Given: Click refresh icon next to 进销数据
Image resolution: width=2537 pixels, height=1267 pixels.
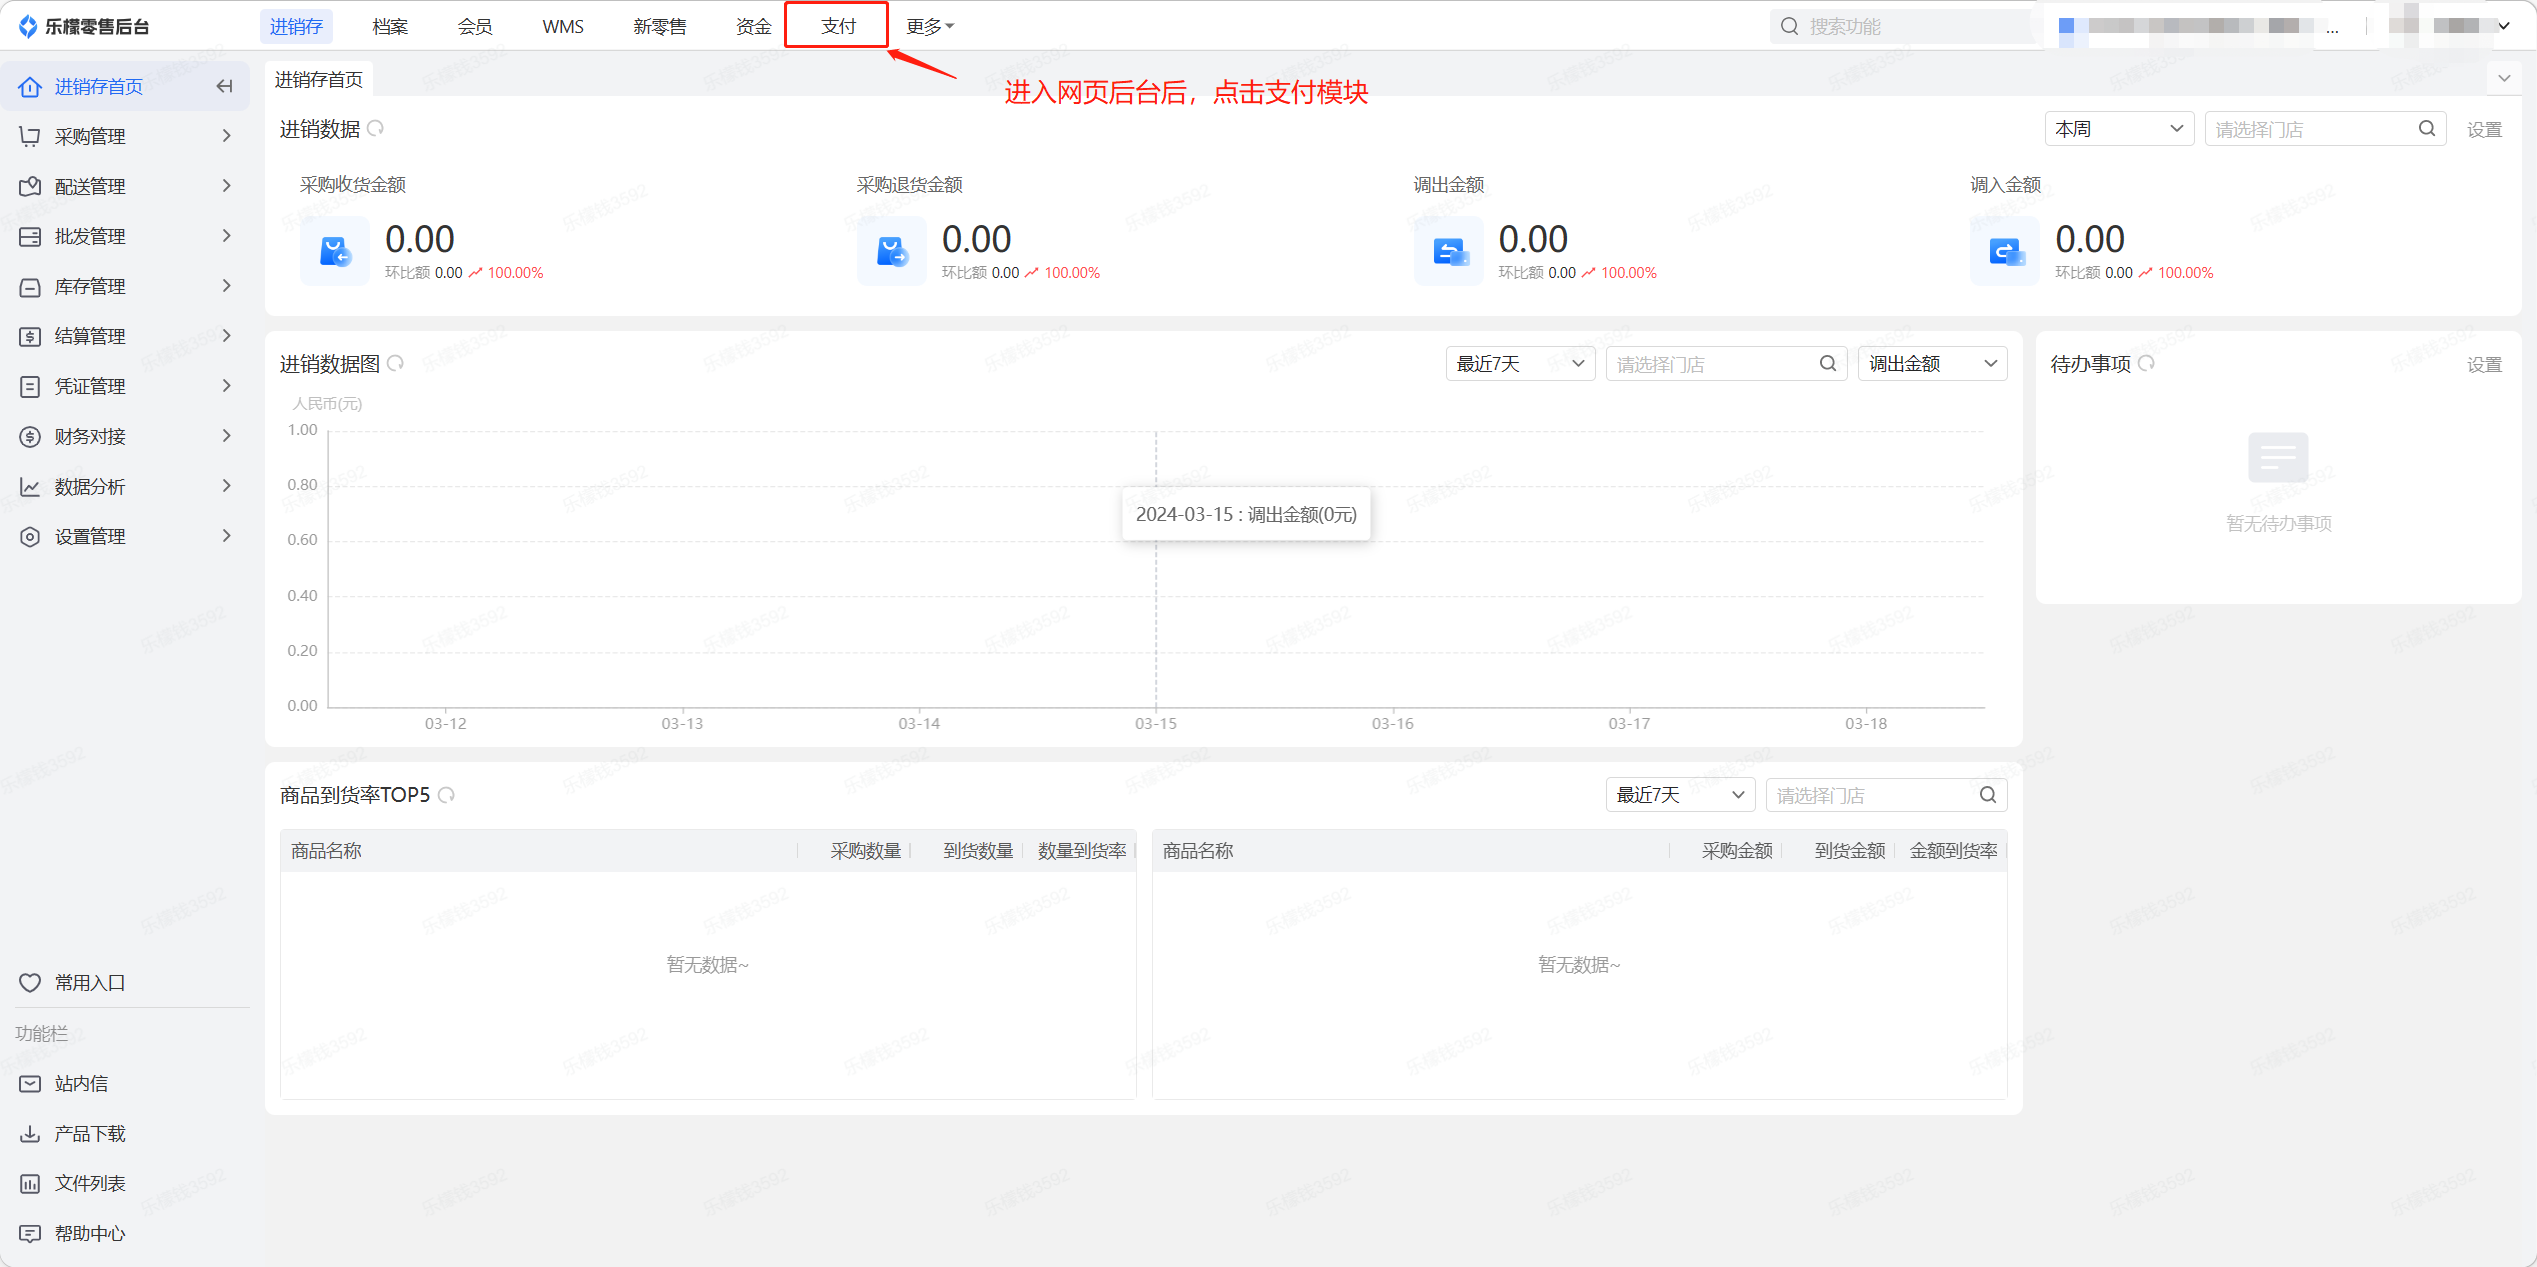Looking at the screenshot, I should coord(376,129).
